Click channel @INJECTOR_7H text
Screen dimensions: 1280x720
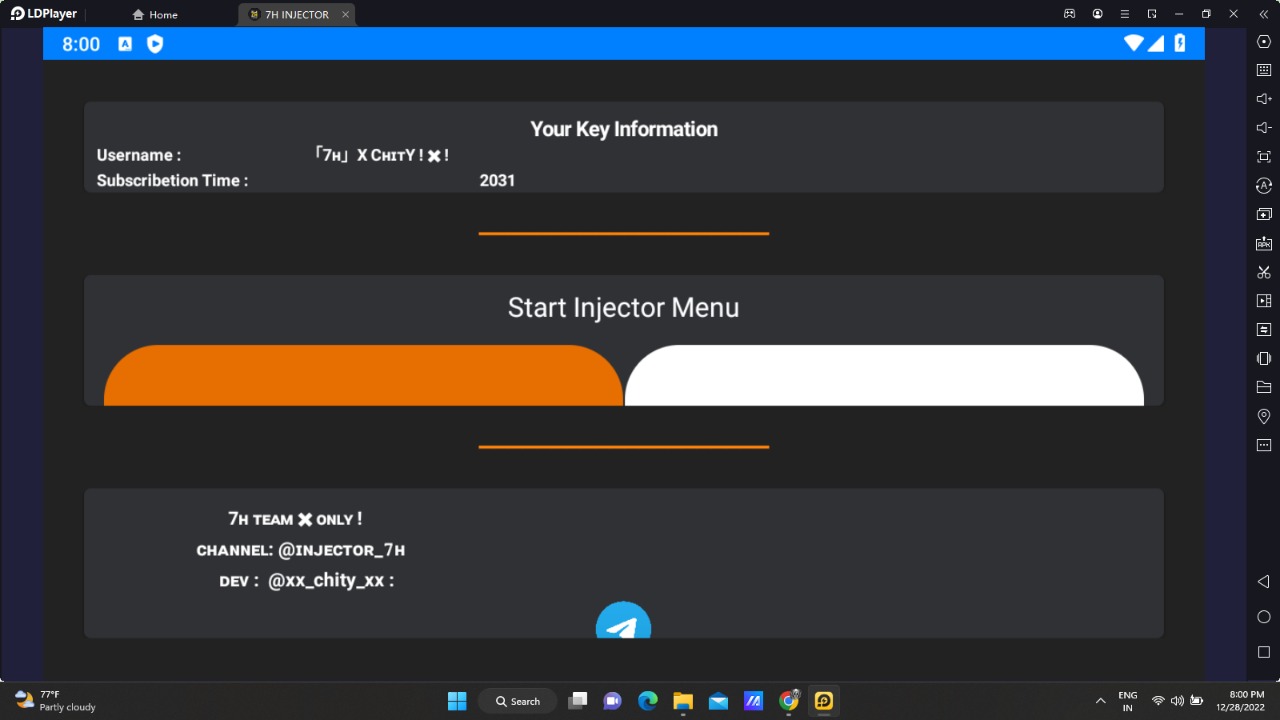point(301,550)
